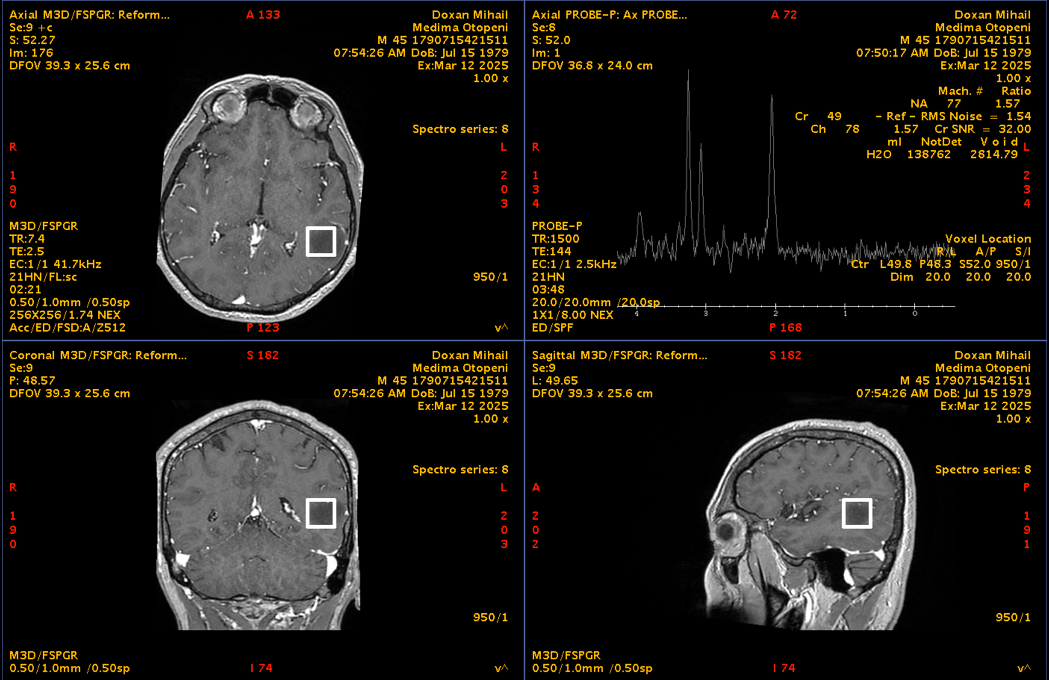Click the v^ indicator in coronal panel

tap(501, 668)
